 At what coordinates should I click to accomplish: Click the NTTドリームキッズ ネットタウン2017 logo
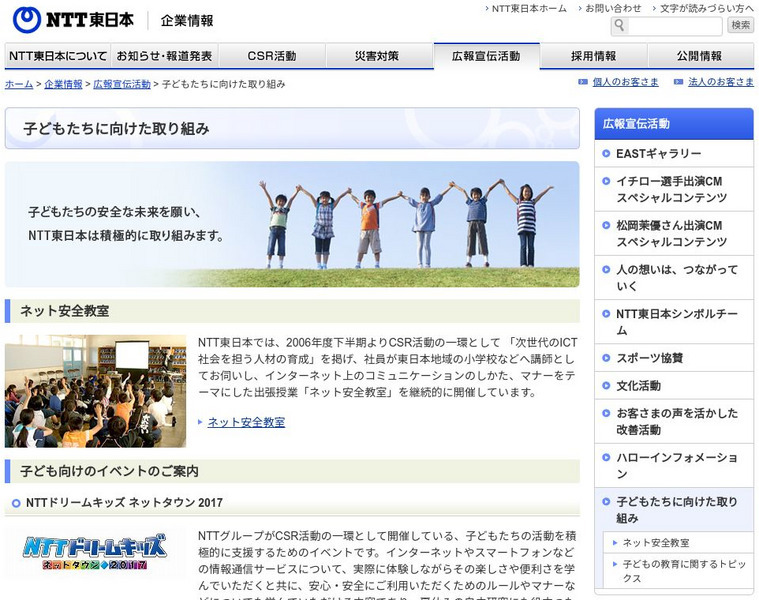coord(95,552)
